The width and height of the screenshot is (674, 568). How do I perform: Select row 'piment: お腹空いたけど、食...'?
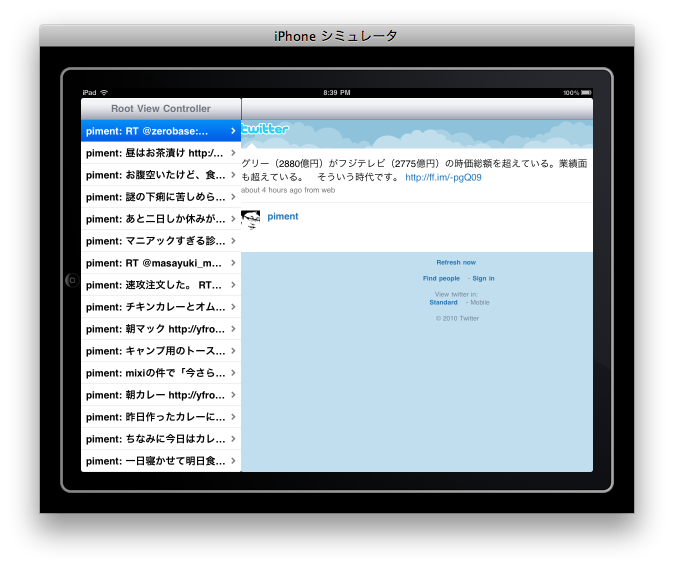(161, 175)
